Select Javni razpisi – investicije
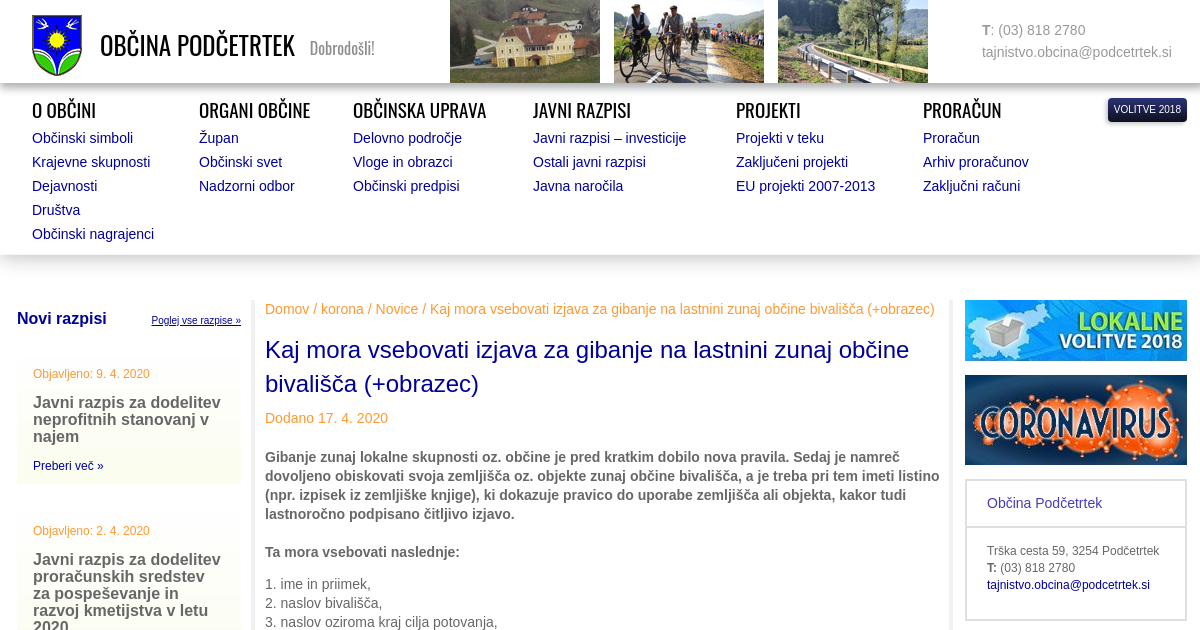The height and width of the screenshot is (630, 1200). [x=609, y=138]
